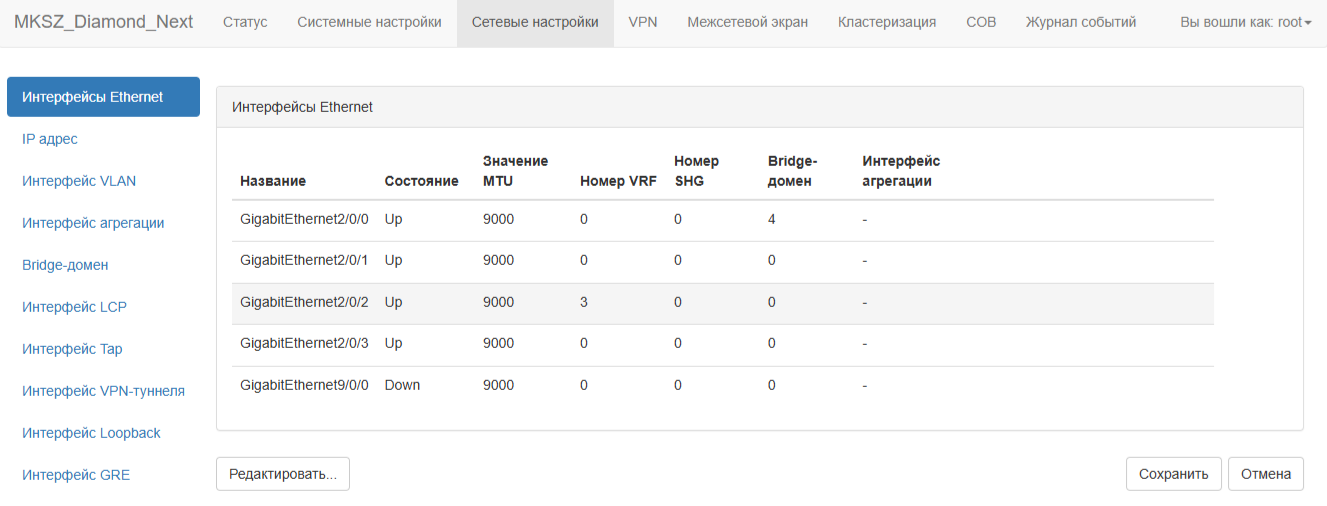Click the MKSZ_Diamond_Next brand link
The height and width of the screenshot is (506, 1327).
point(104,22)
